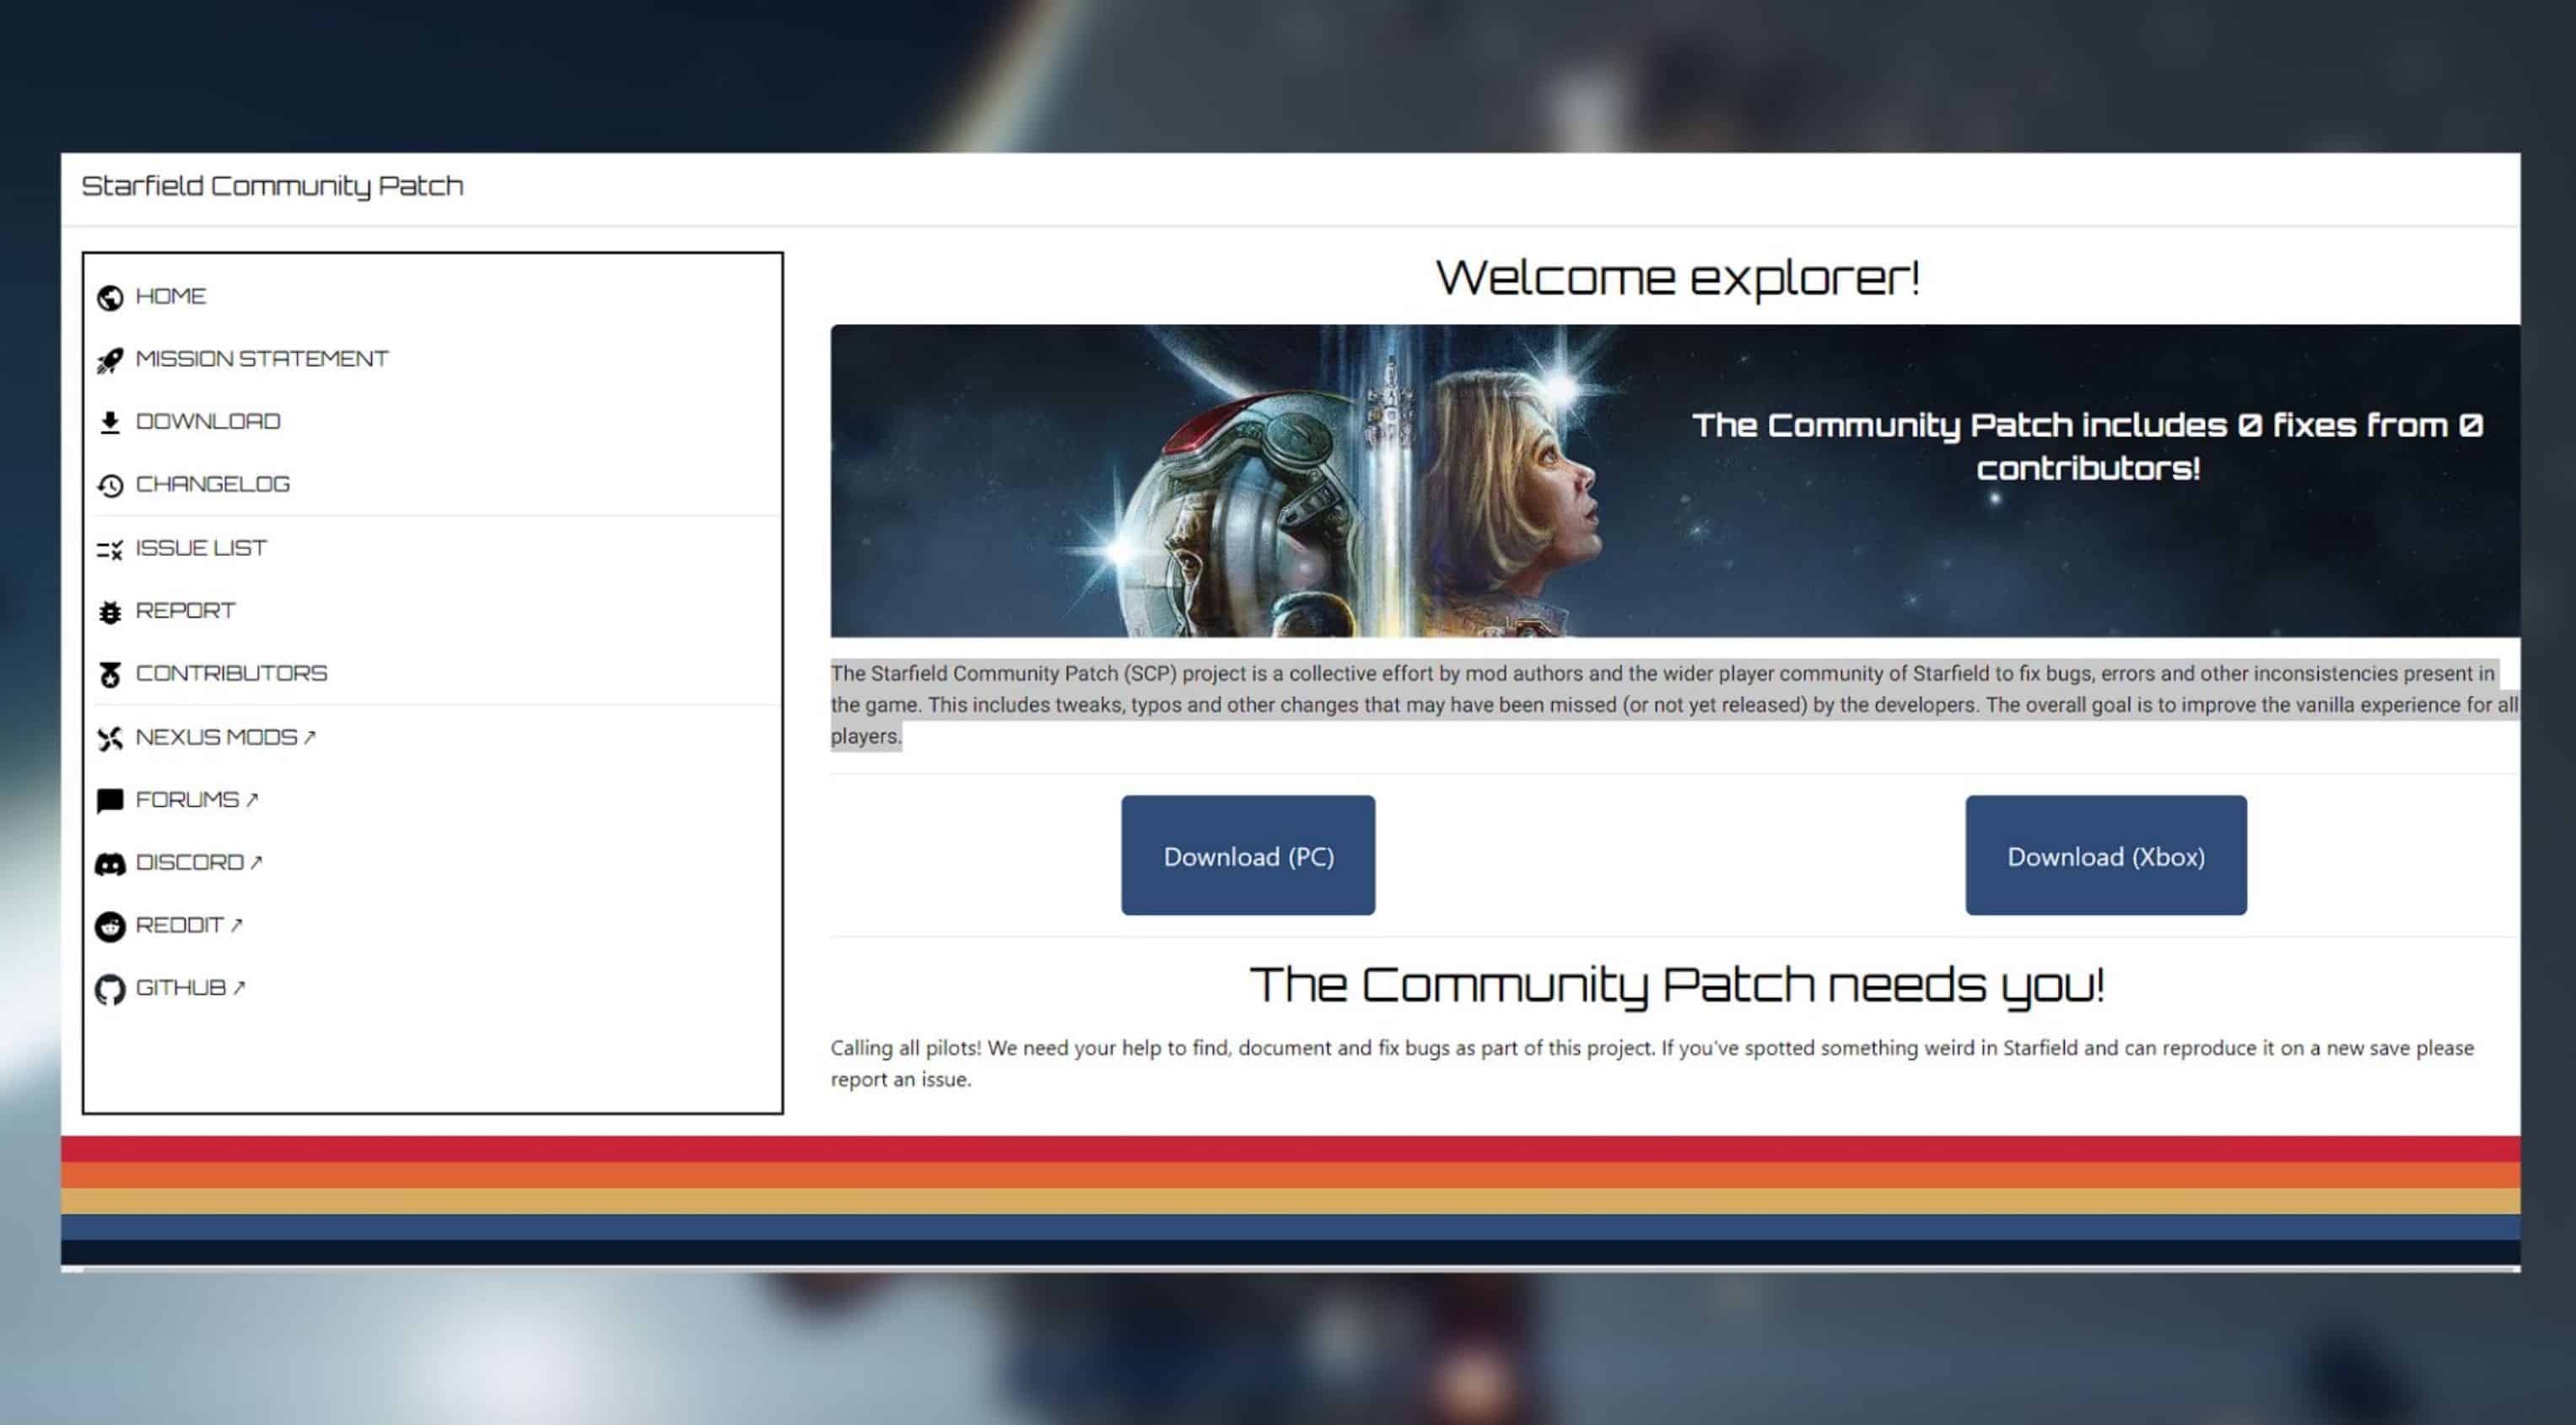Viewport: 2576px width, 1425px height.
Task: Open the Changelog menu entry
Action: (x=212, y=484)
